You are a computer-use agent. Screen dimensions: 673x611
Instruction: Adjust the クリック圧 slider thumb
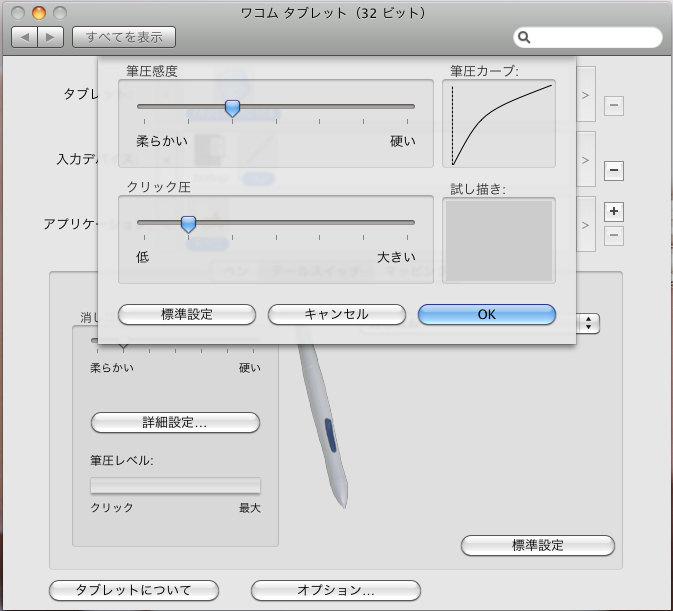pos(188,224)
